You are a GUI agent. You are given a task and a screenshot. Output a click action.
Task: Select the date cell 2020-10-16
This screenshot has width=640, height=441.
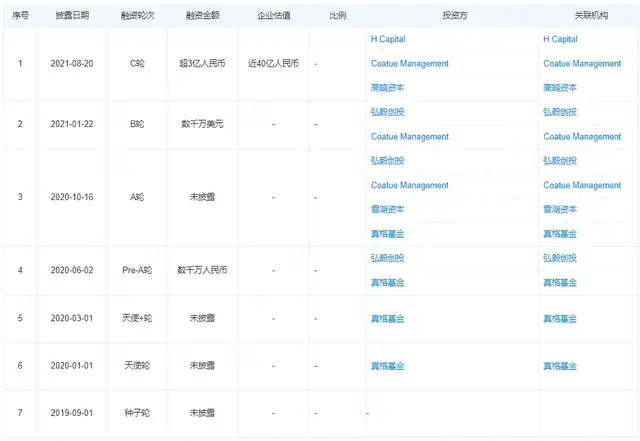point(72,197)
